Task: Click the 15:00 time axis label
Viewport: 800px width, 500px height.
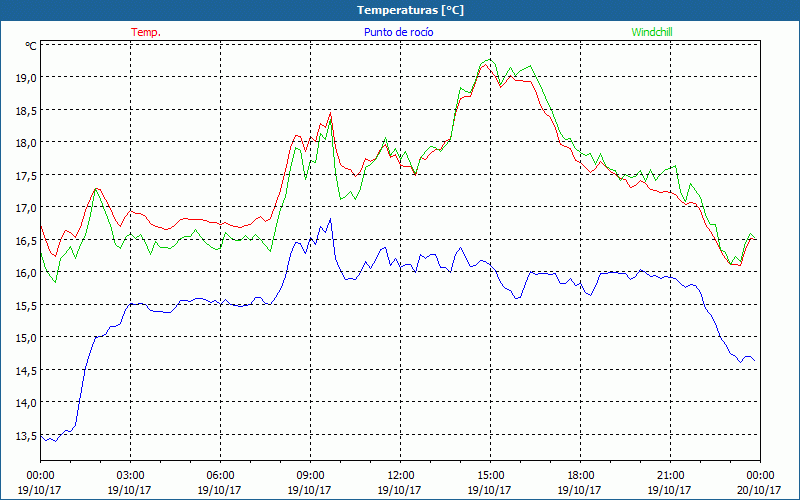Action: pos(490,476)
